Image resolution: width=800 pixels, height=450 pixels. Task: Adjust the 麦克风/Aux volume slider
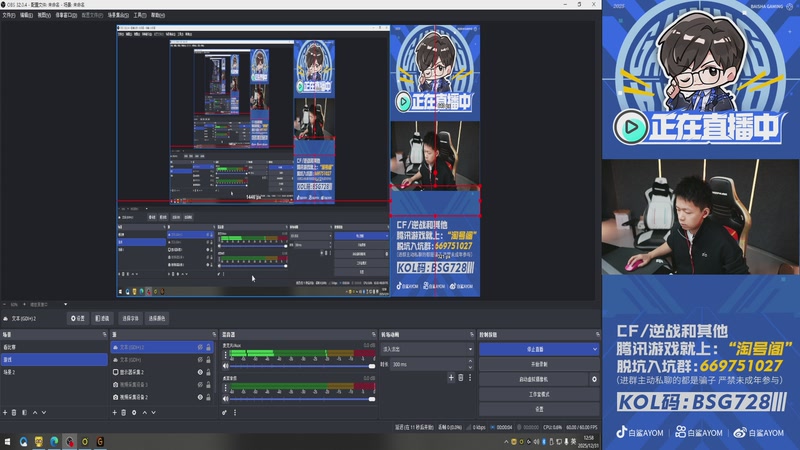[302, 366]
